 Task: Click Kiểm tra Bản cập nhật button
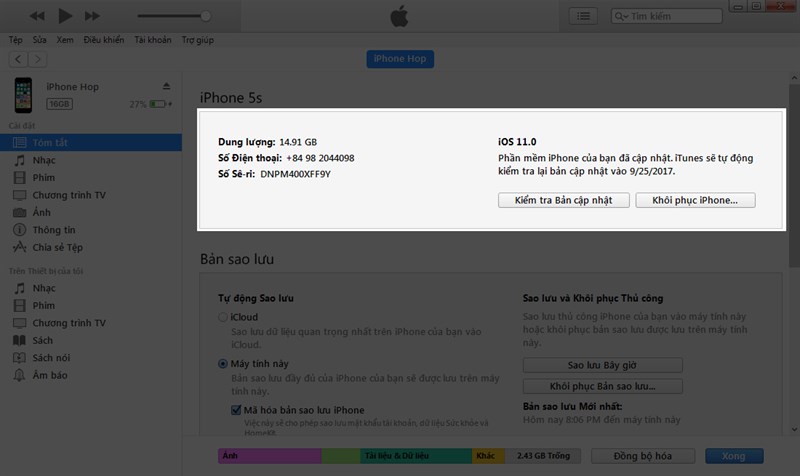[563, 200]
